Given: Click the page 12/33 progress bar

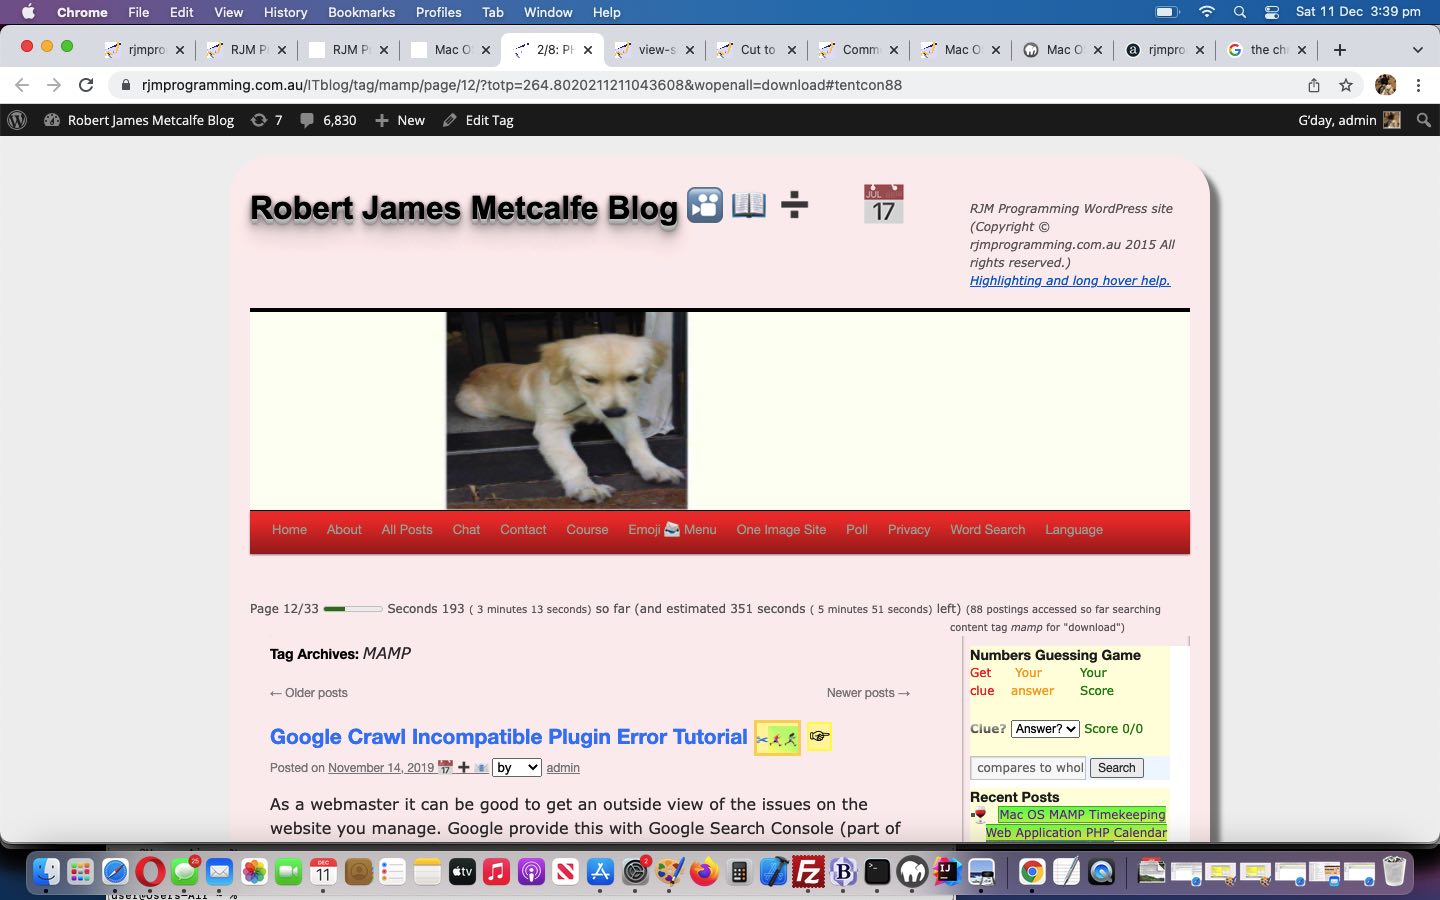Looking at the screenshot, I should point(353,609).
